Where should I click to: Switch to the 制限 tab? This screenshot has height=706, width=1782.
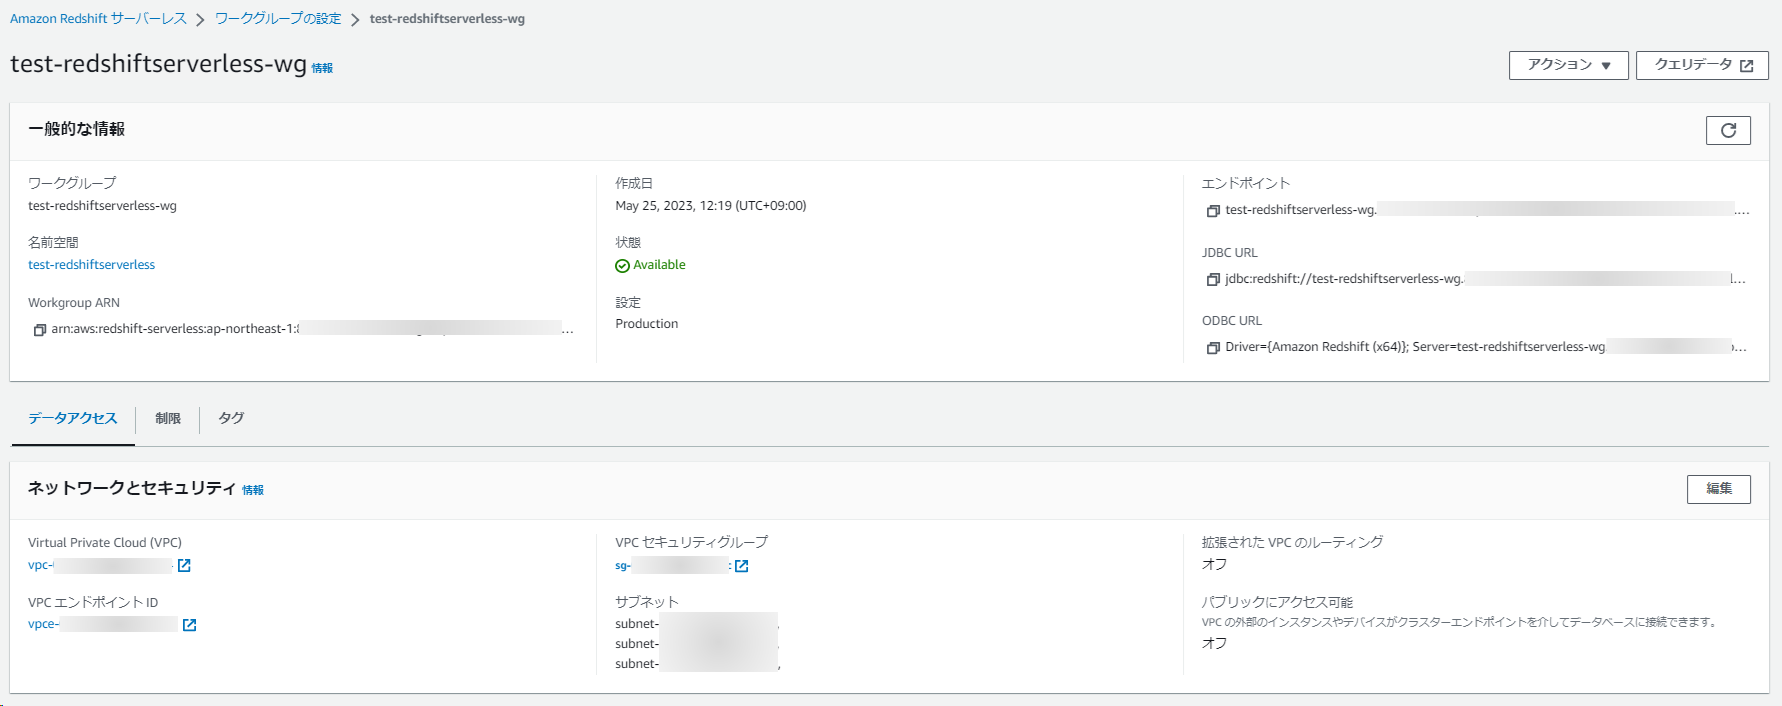click(x=168, y=419)
